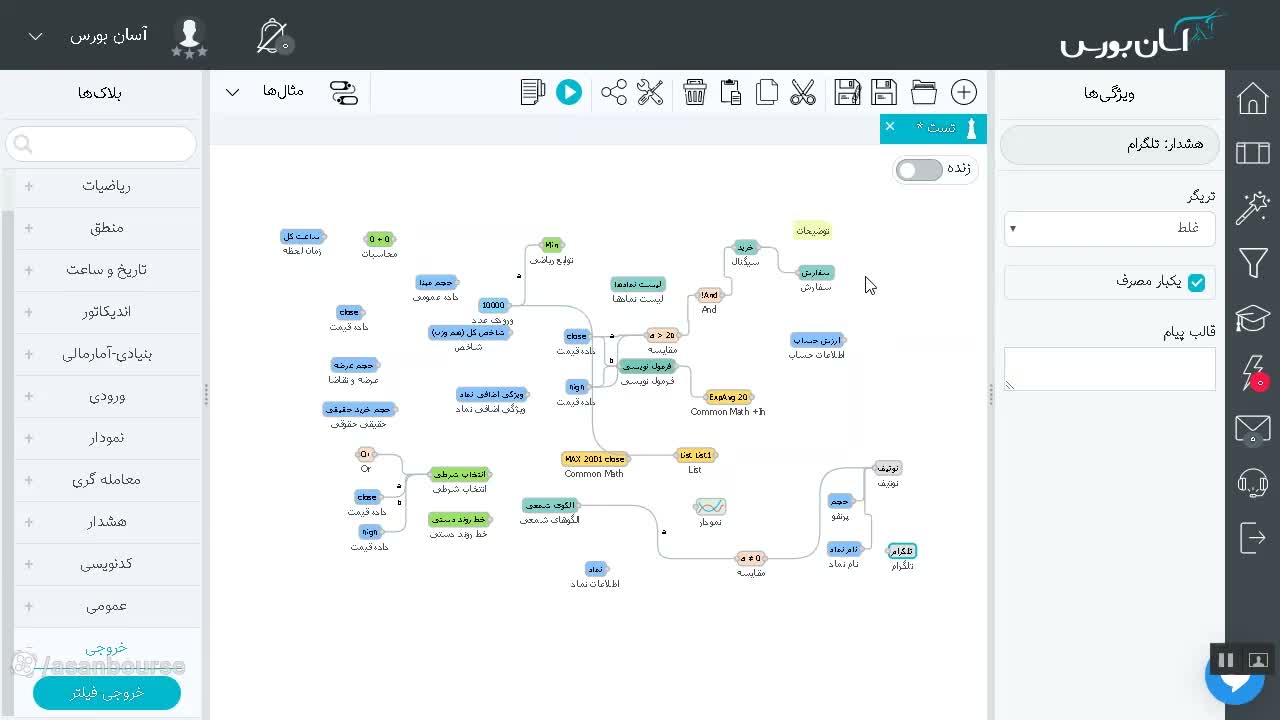
Task: Open the filter funnel icon in sidebar
Action: tap(1253, 263)
